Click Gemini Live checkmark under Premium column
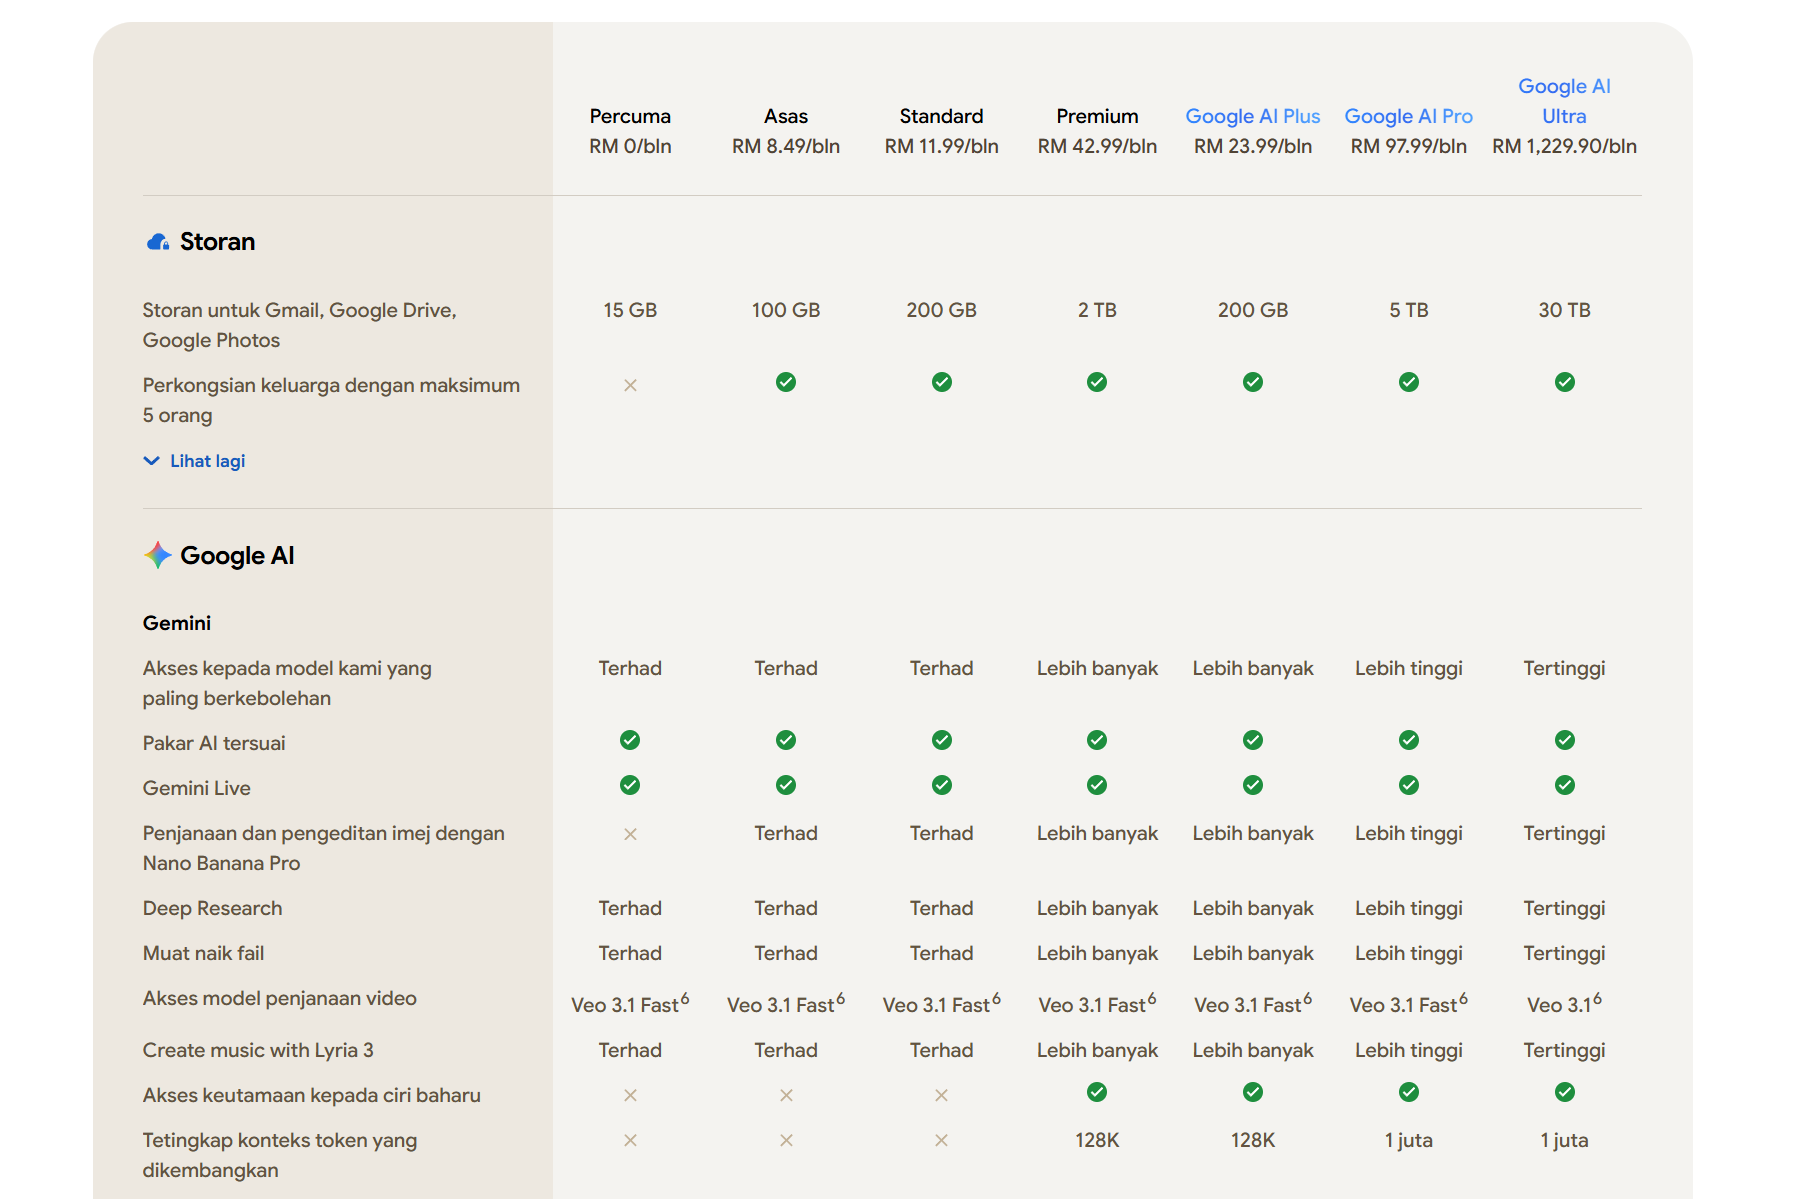 1097,785
